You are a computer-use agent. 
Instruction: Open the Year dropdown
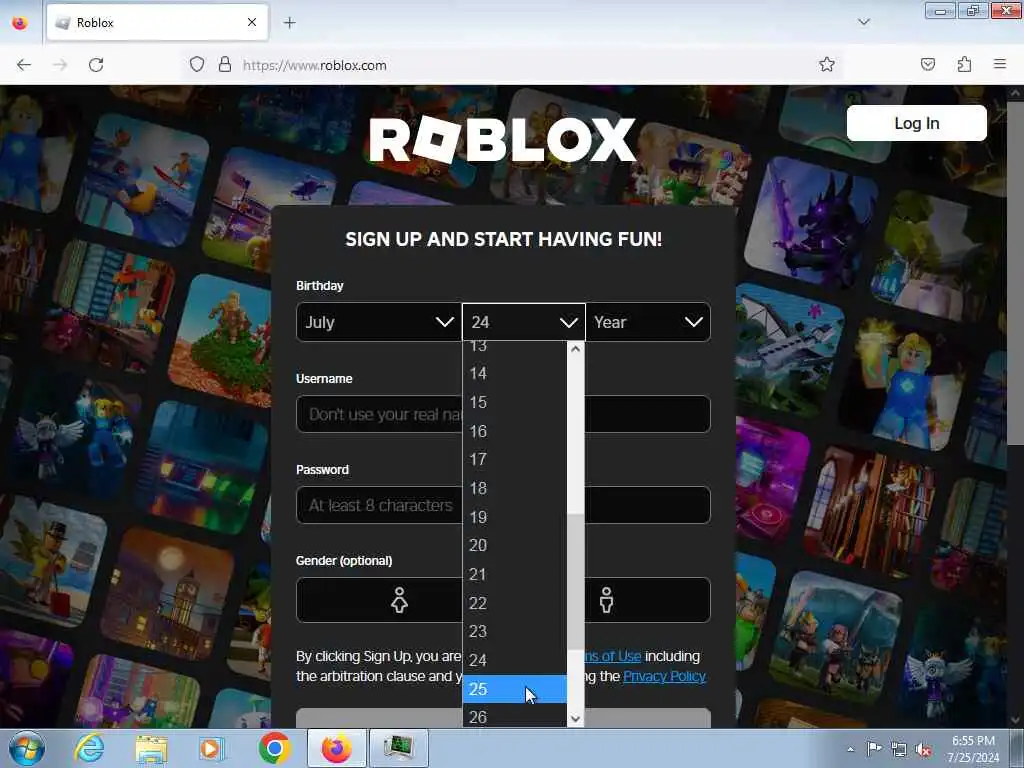pyautogui.click(x=648, y=322)
